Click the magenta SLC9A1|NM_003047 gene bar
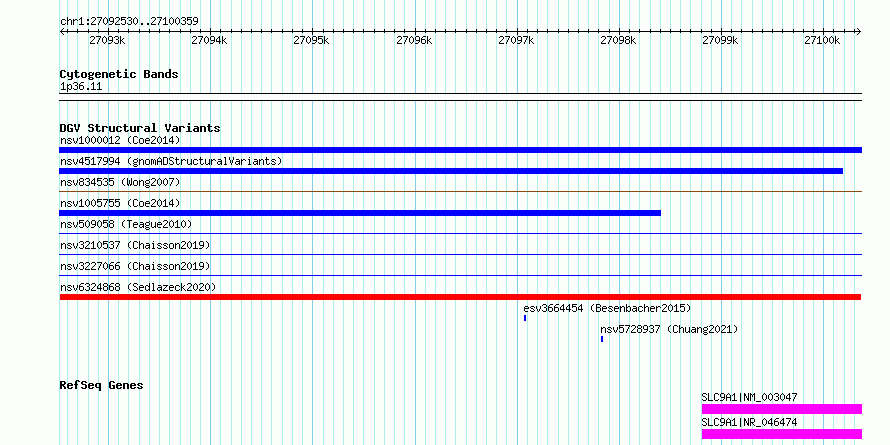The width and height of the screenshot is (890, 445). (x=782, y=409)
